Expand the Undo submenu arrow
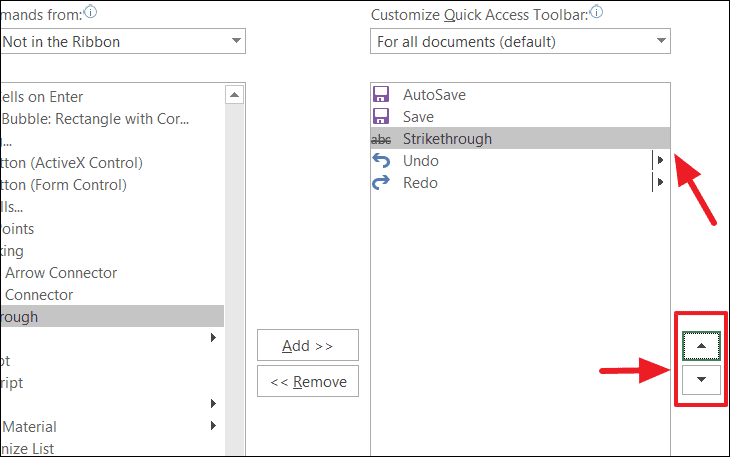 pos(658,161)
